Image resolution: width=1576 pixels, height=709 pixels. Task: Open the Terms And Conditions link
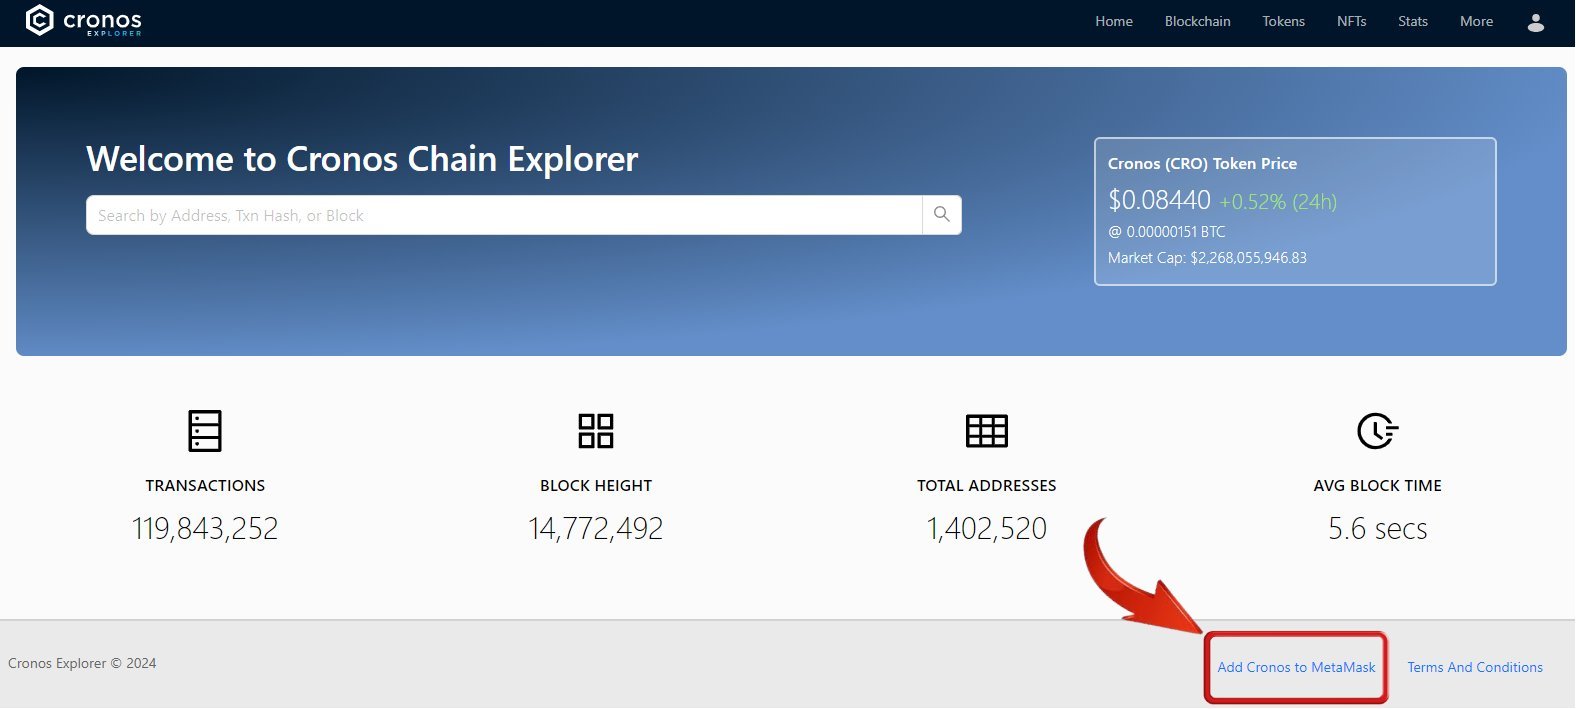pos(1475,667)
